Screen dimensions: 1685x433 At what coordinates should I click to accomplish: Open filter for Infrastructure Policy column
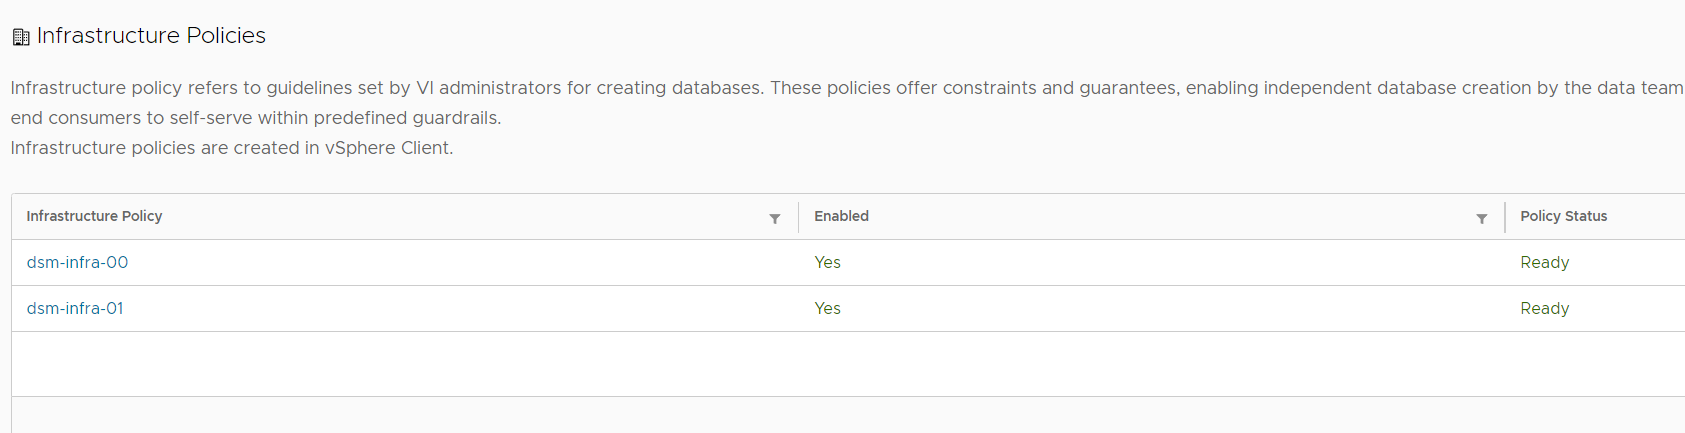775,218
